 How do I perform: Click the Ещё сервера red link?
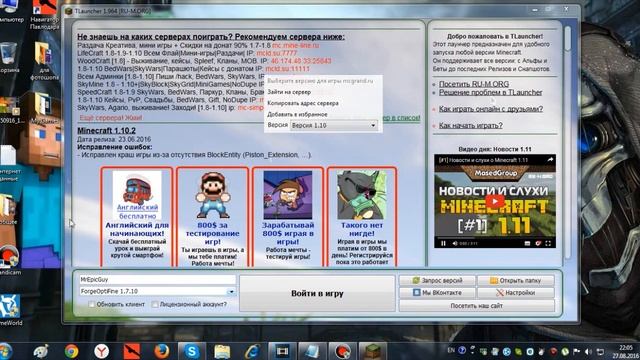(x=111, y=118)
